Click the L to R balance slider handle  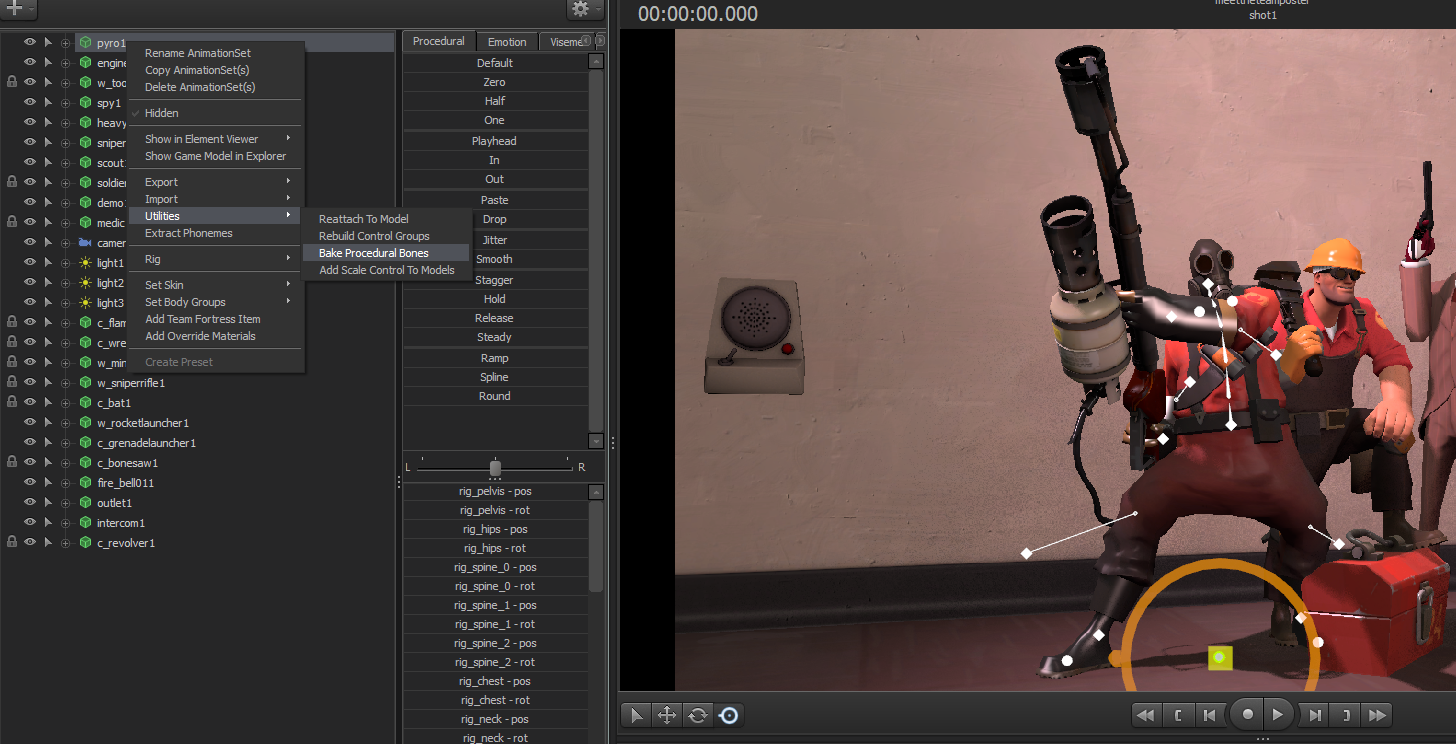coord(495,467)
